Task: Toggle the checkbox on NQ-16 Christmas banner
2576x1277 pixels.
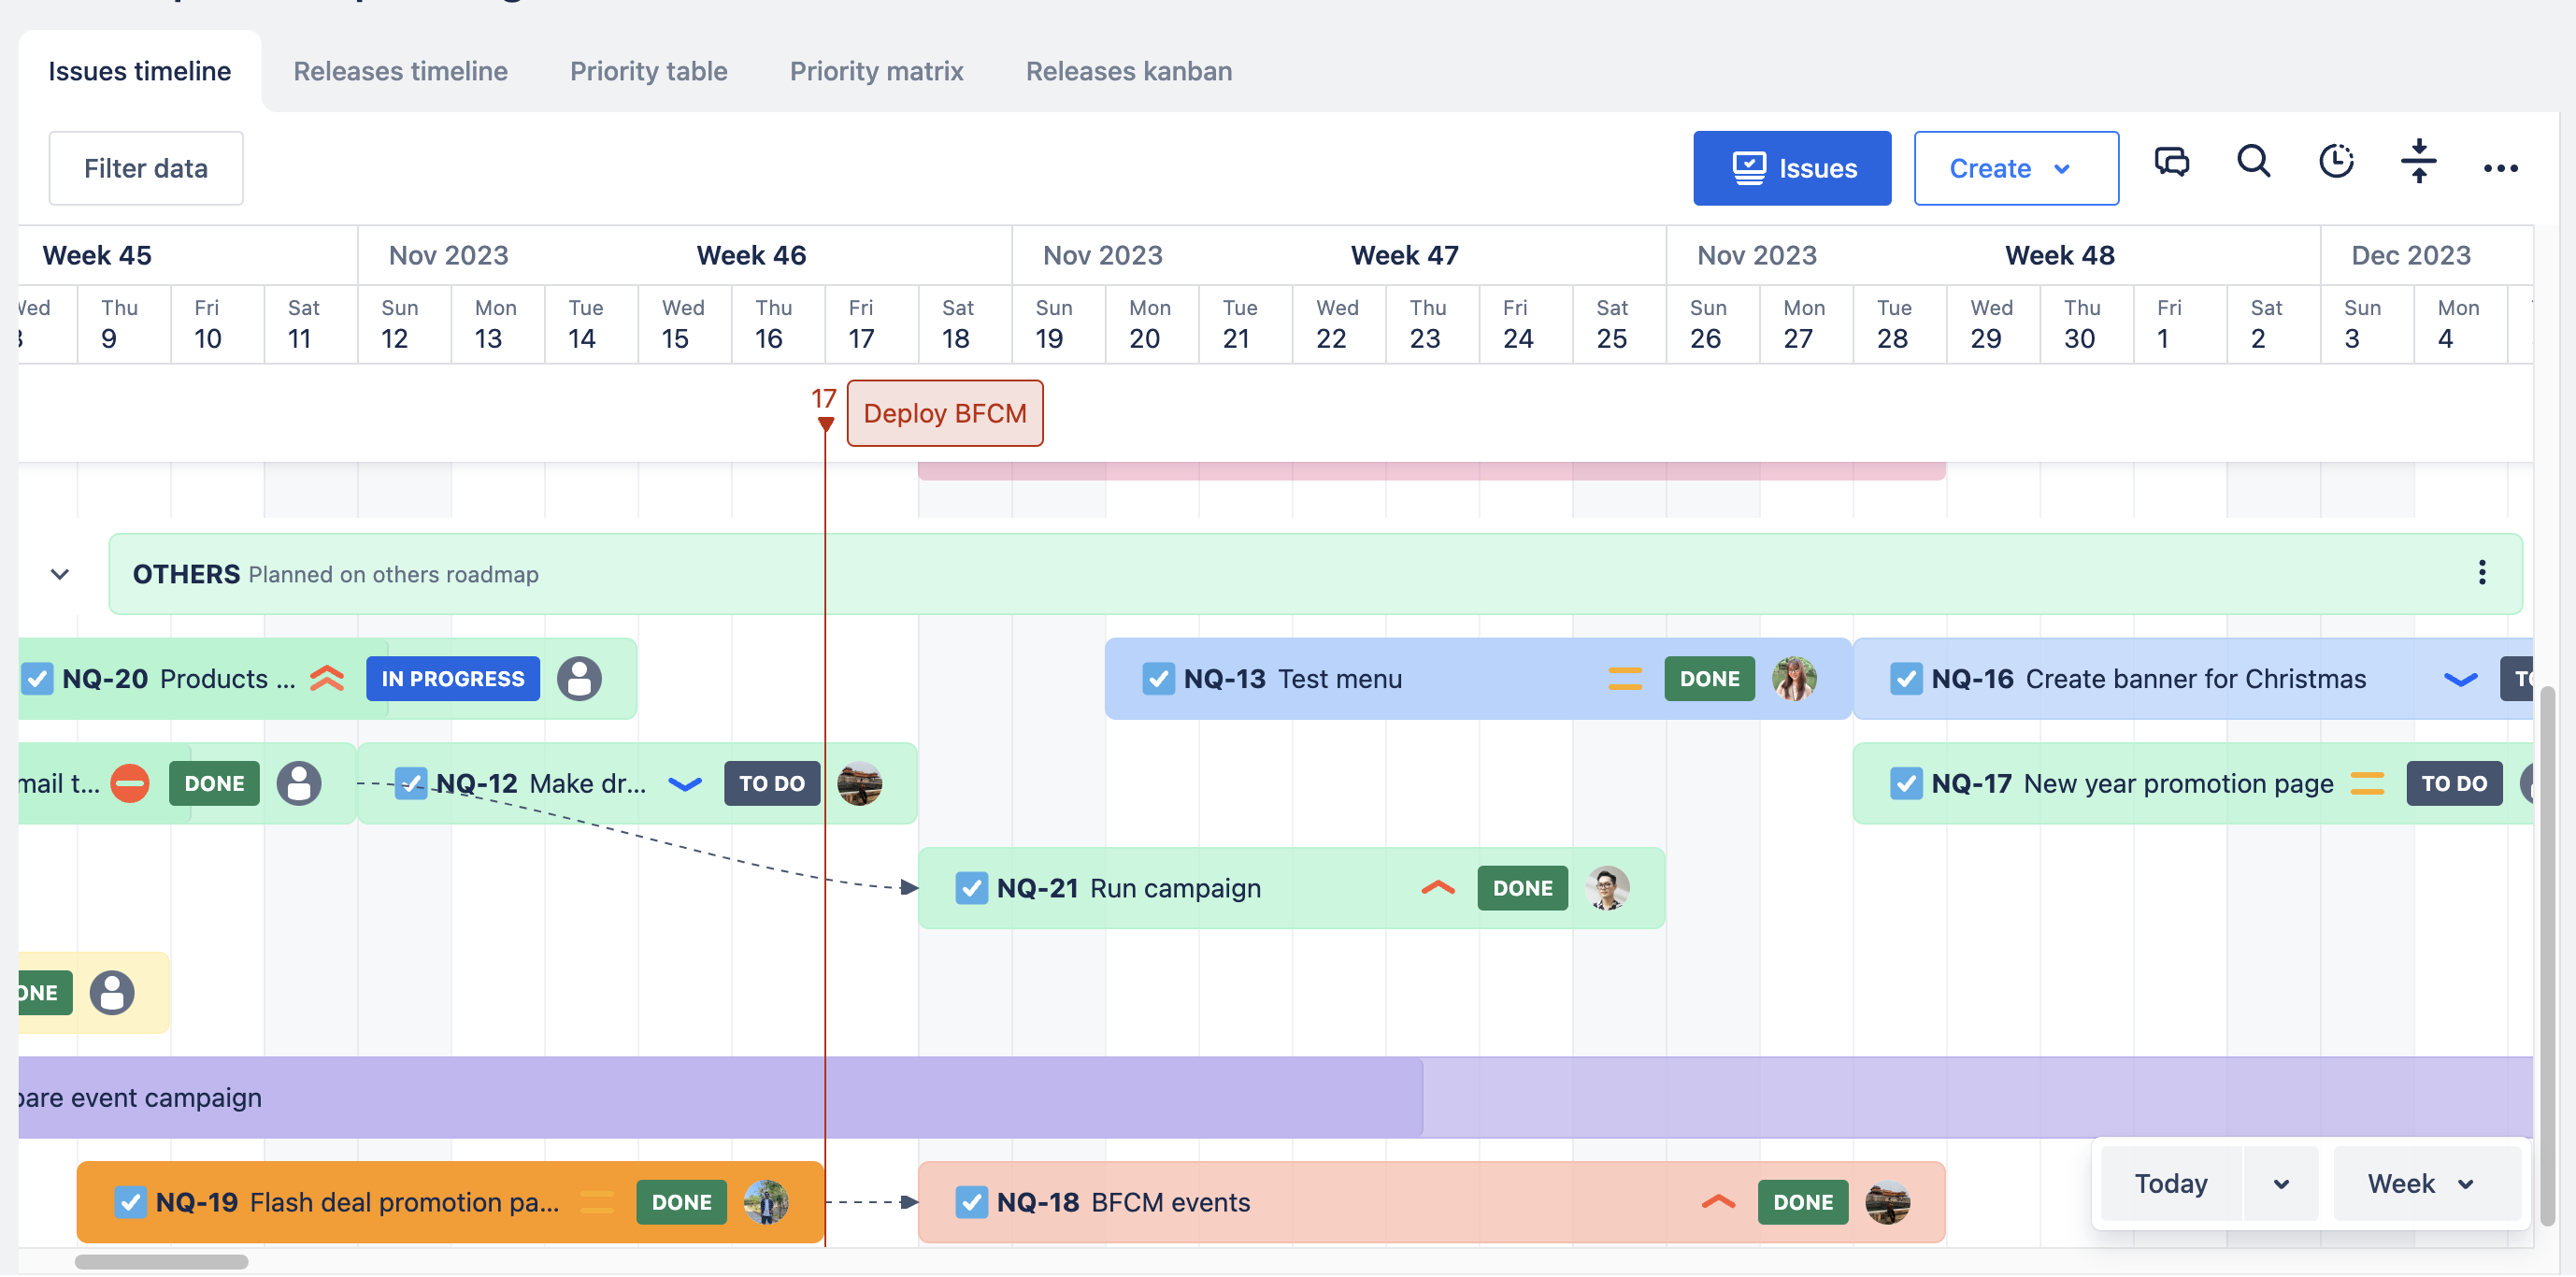Action: pyautogui.click(x=1905, y=679)
